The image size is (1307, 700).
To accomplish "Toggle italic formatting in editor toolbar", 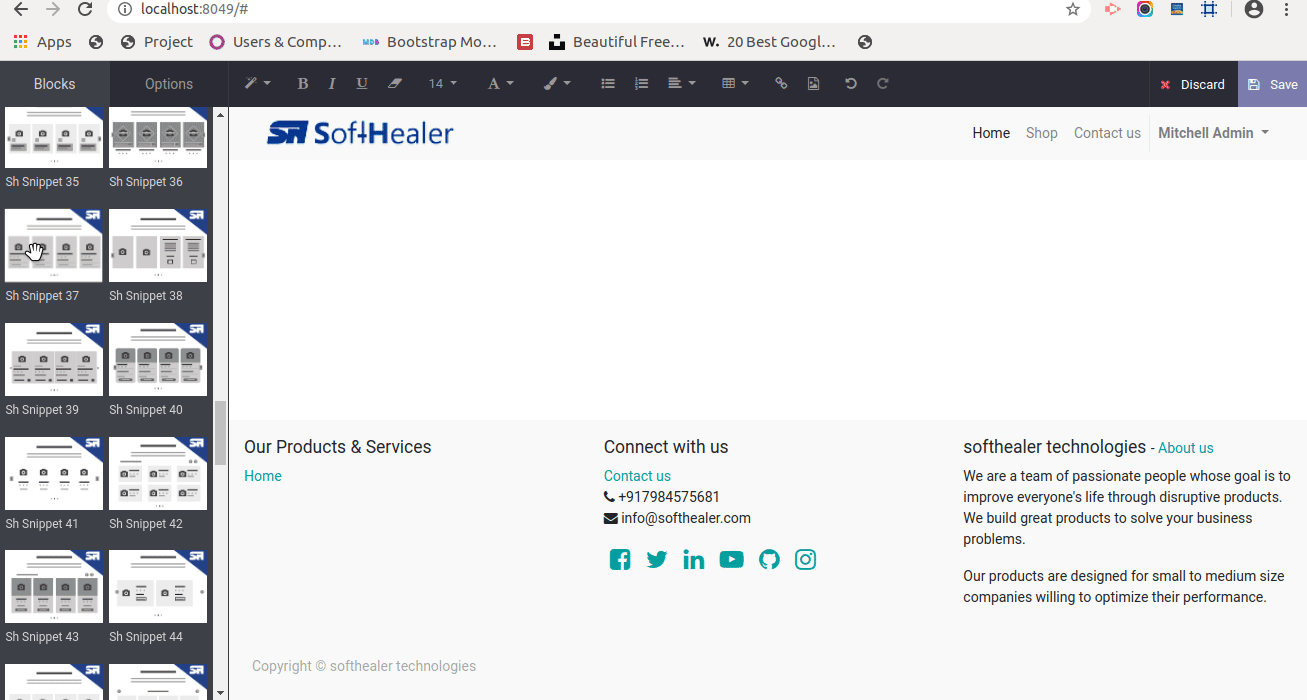I will pos(332,84).
